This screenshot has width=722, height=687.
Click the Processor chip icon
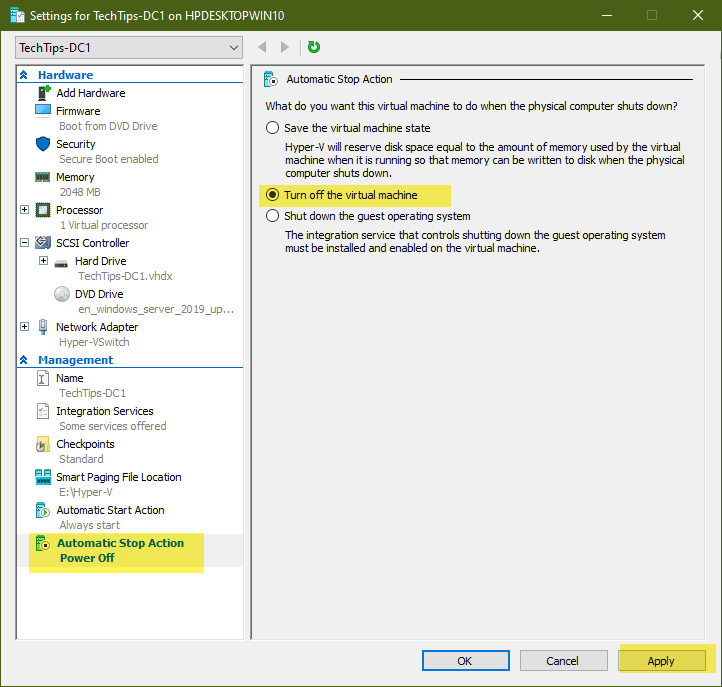tap(43, 210)
